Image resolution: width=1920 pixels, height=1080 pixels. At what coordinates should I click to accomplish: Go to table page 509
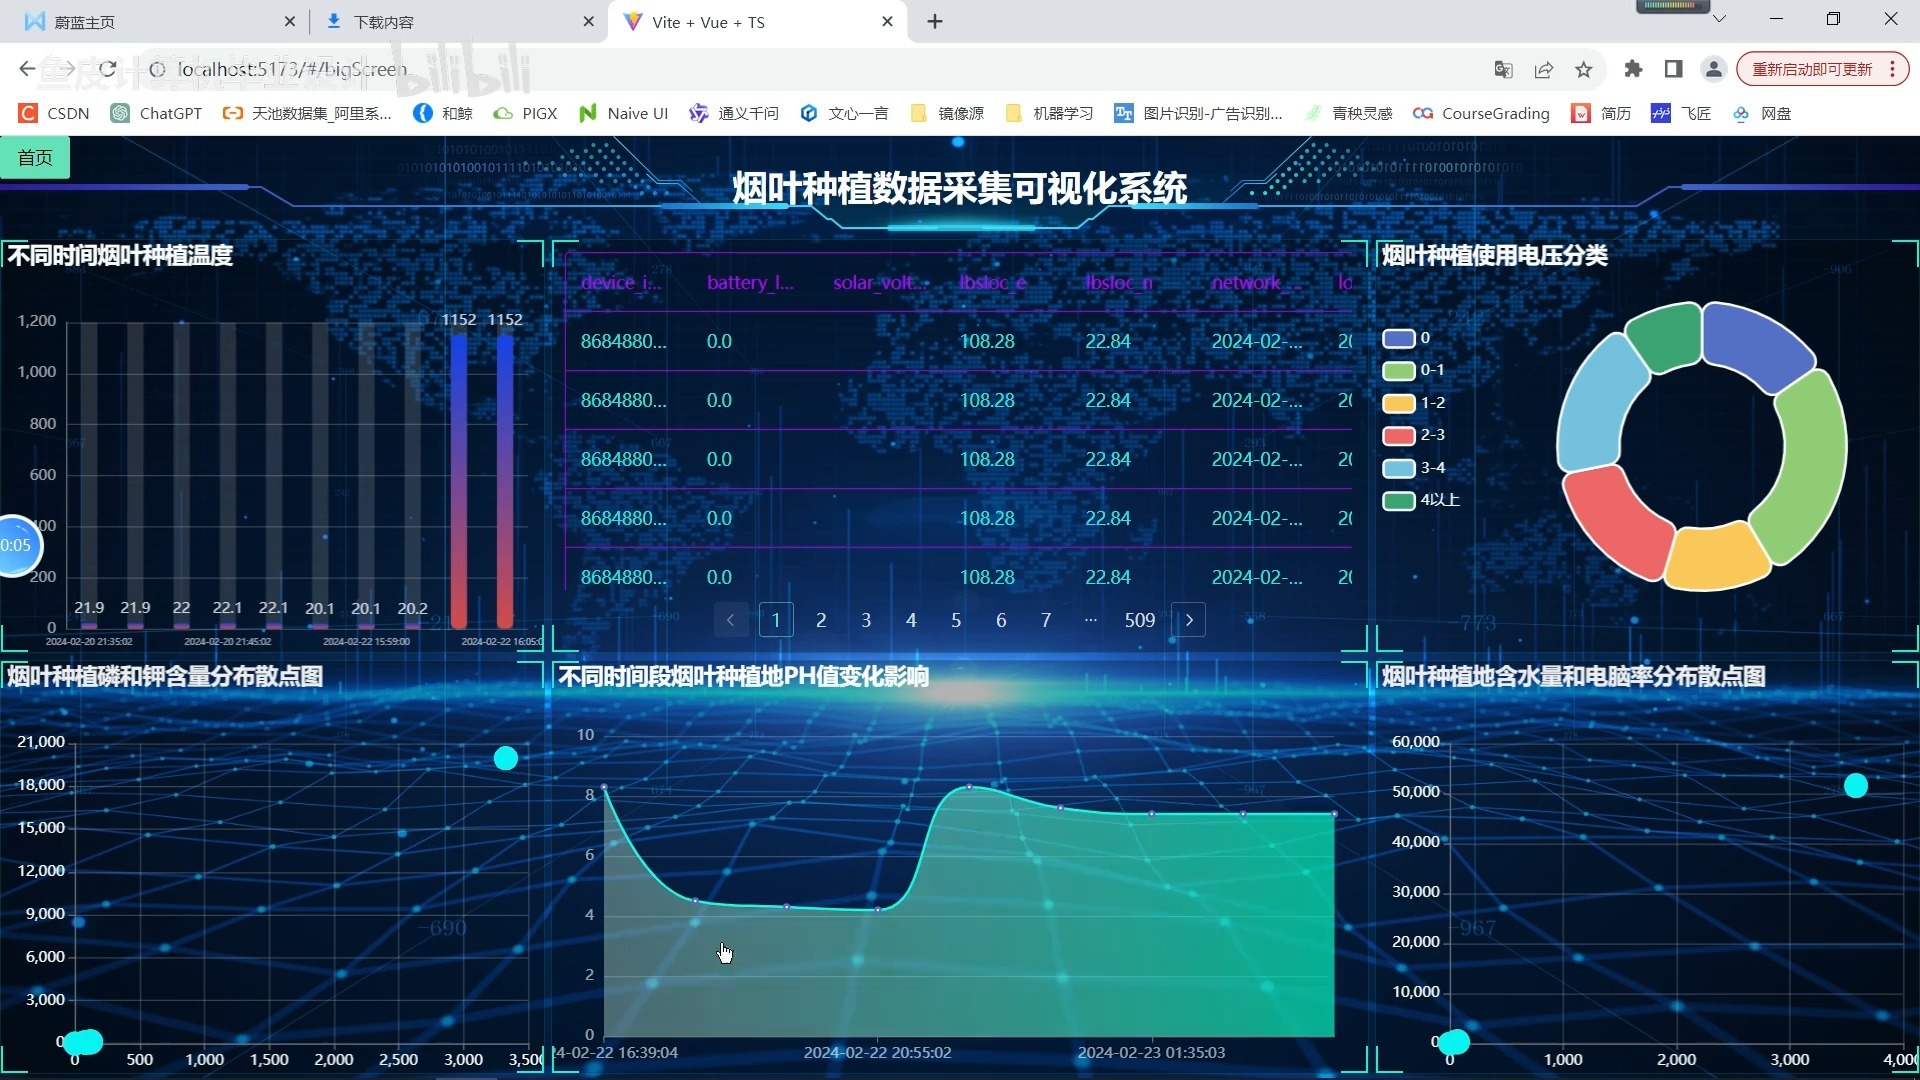point(1140,620)
